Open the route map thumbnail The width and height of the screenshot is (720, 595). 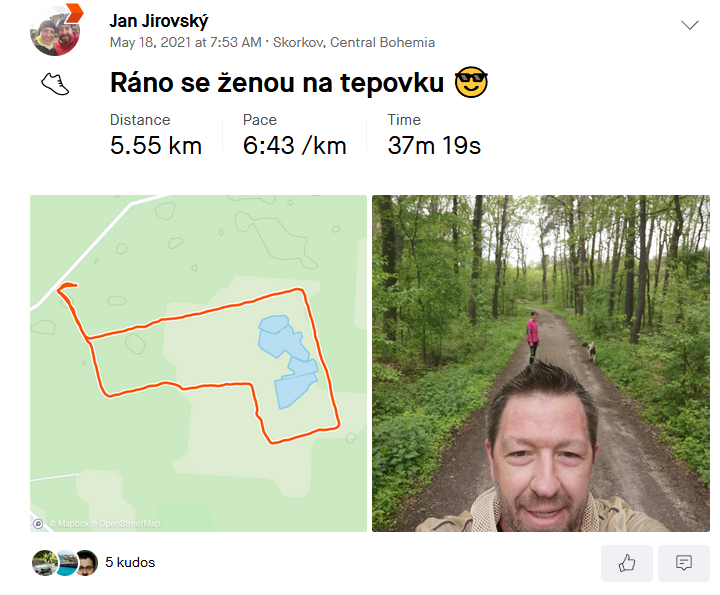(x=198, y=363)
